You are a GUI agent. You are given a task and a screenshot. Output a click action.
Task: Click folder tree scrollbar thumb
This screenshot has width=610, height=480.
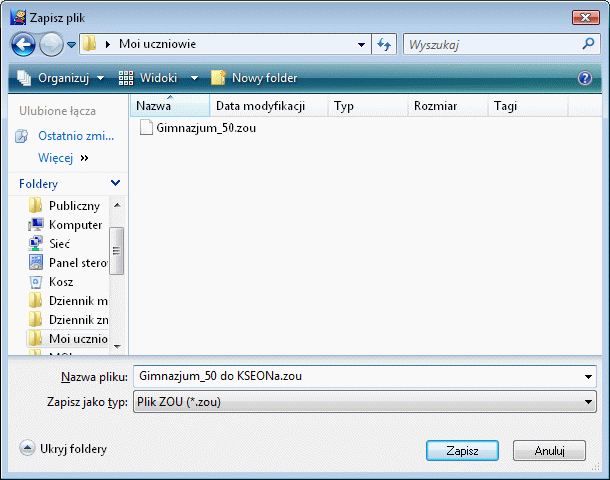tap(116, 251)
